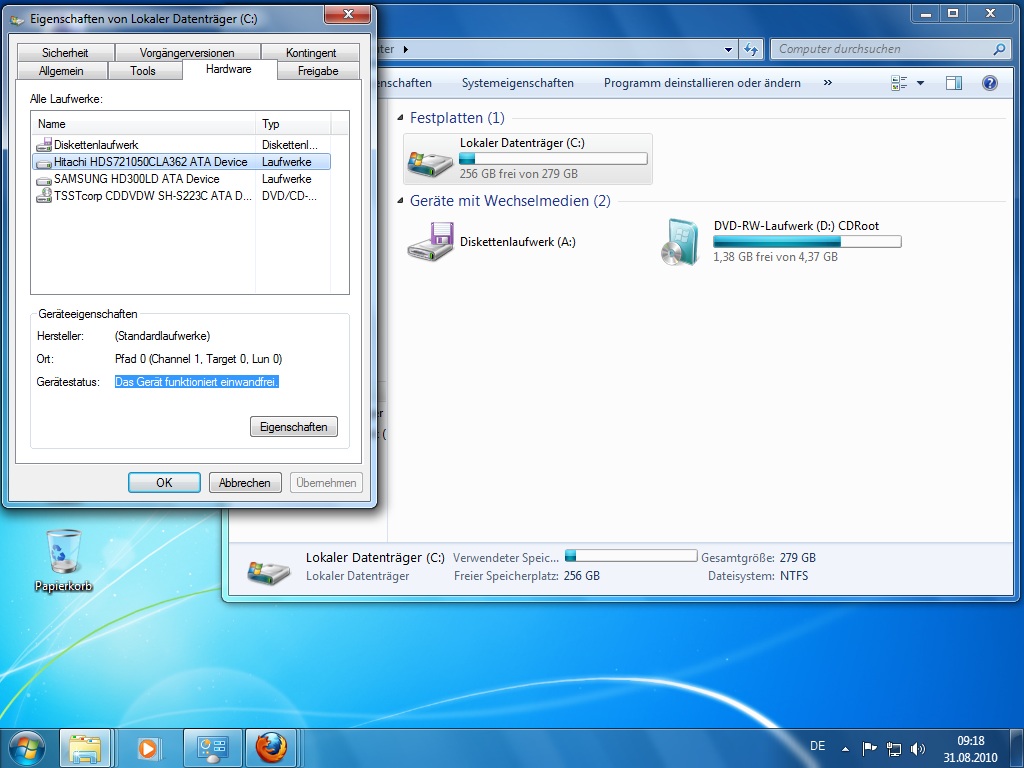
Task: Toggle the preview pane button
Action: (x=954, y=83)
